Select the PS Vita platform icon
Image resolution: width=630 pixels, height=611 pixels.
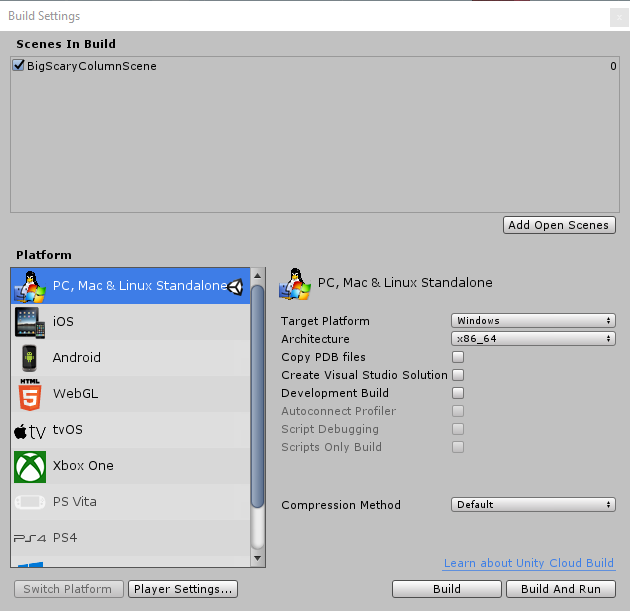(x=29, y=502)
